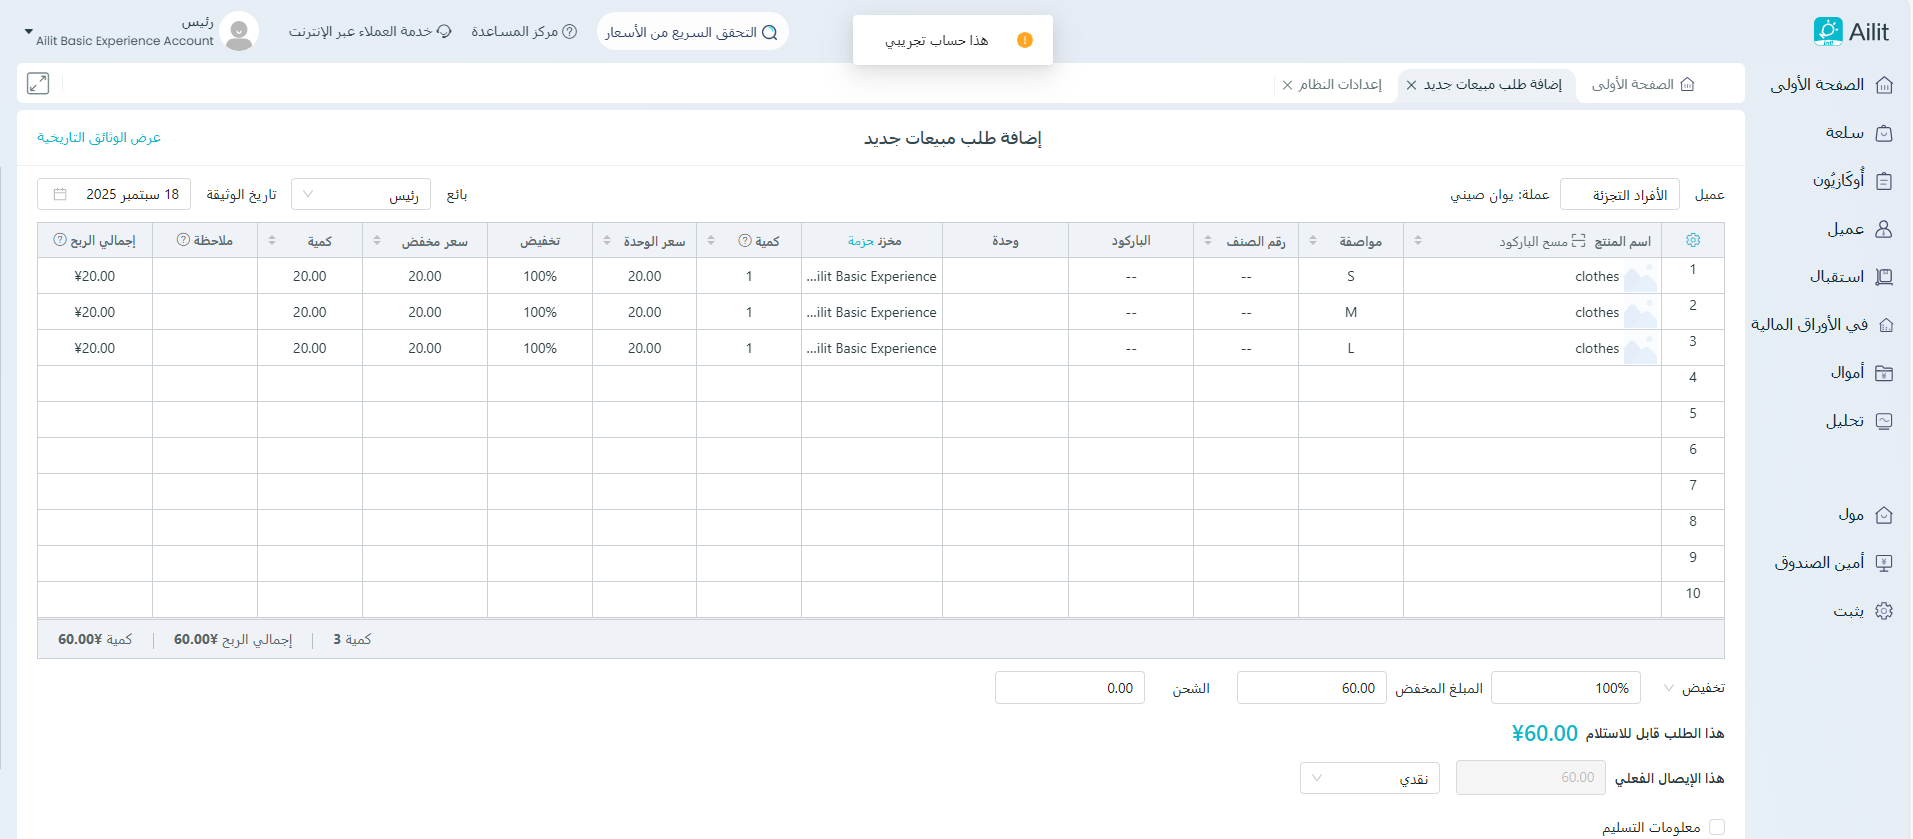Enable the معلومات التسليم delivery checkbox

[x=1717, y=827]
